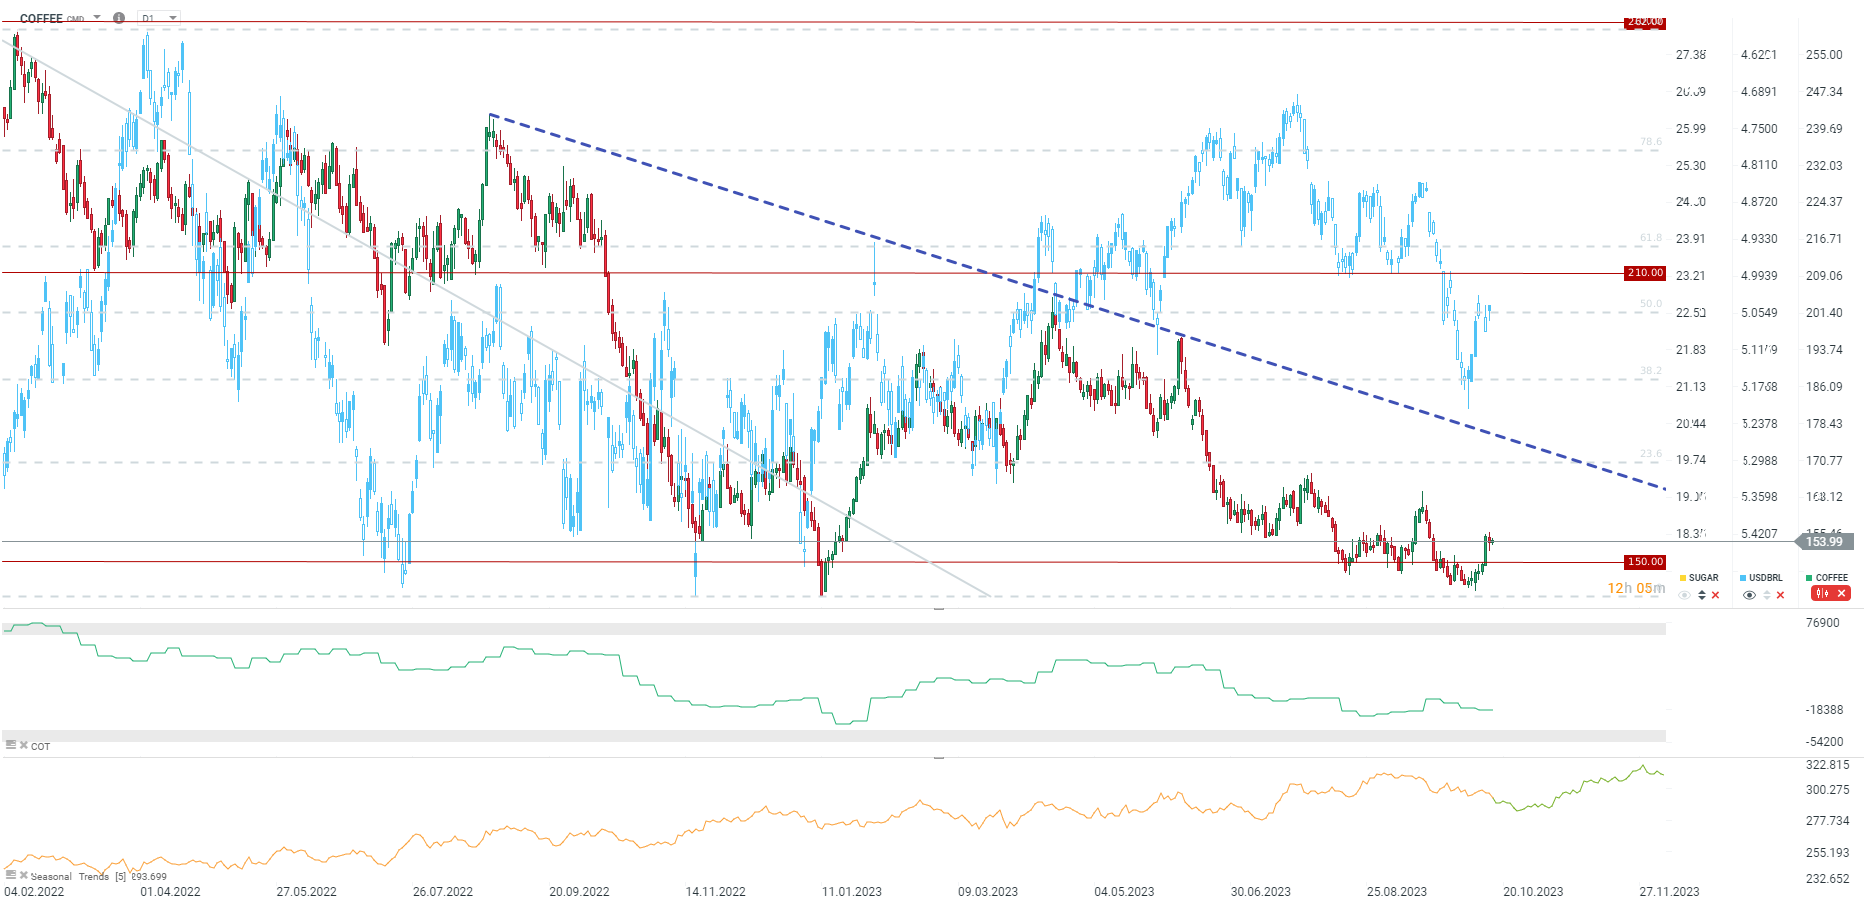The height and width of the screenshot is (909, 1866).
Task: Click the USDBRL series legend label
Action: (1766, 578)
